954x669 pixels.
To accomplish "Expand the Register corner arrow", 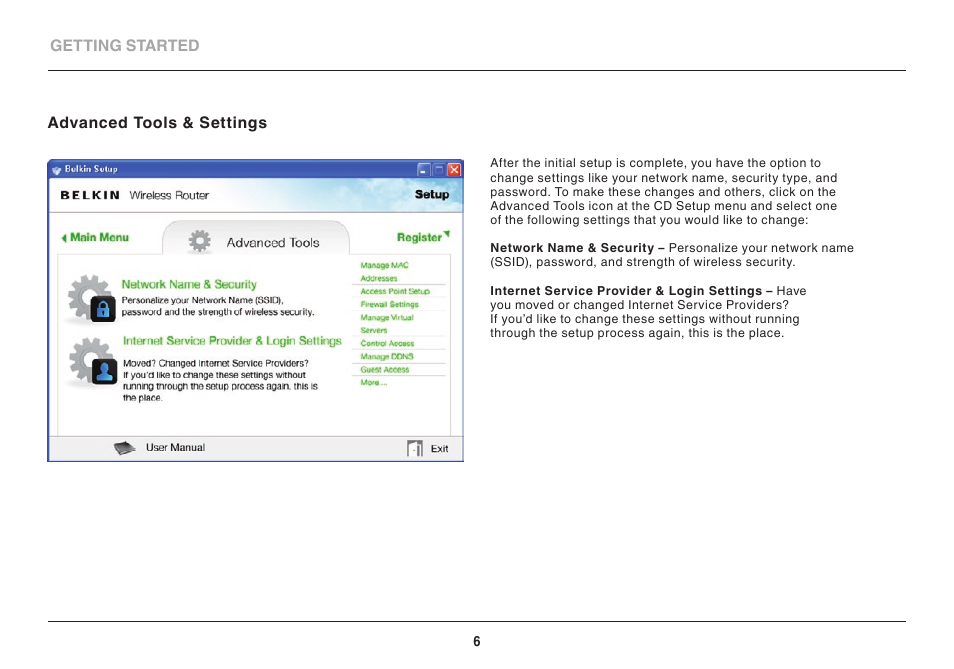I will [447, 234].
